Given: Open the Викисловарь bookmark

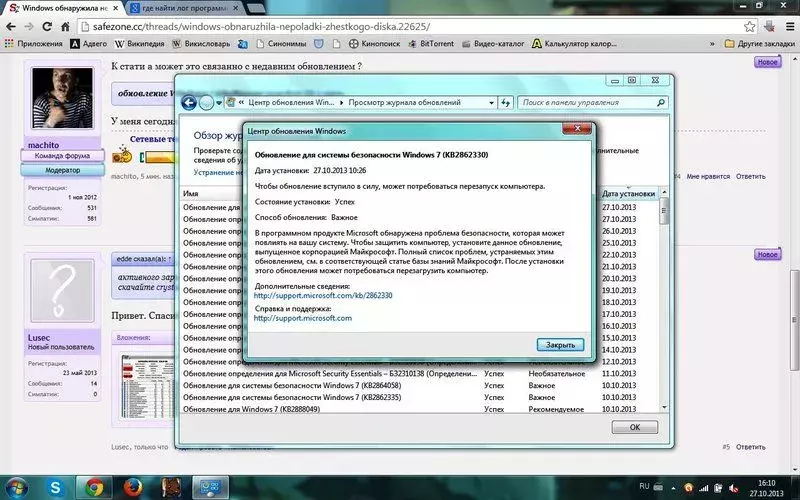Looking at the screenshot, I should (201, 44).
